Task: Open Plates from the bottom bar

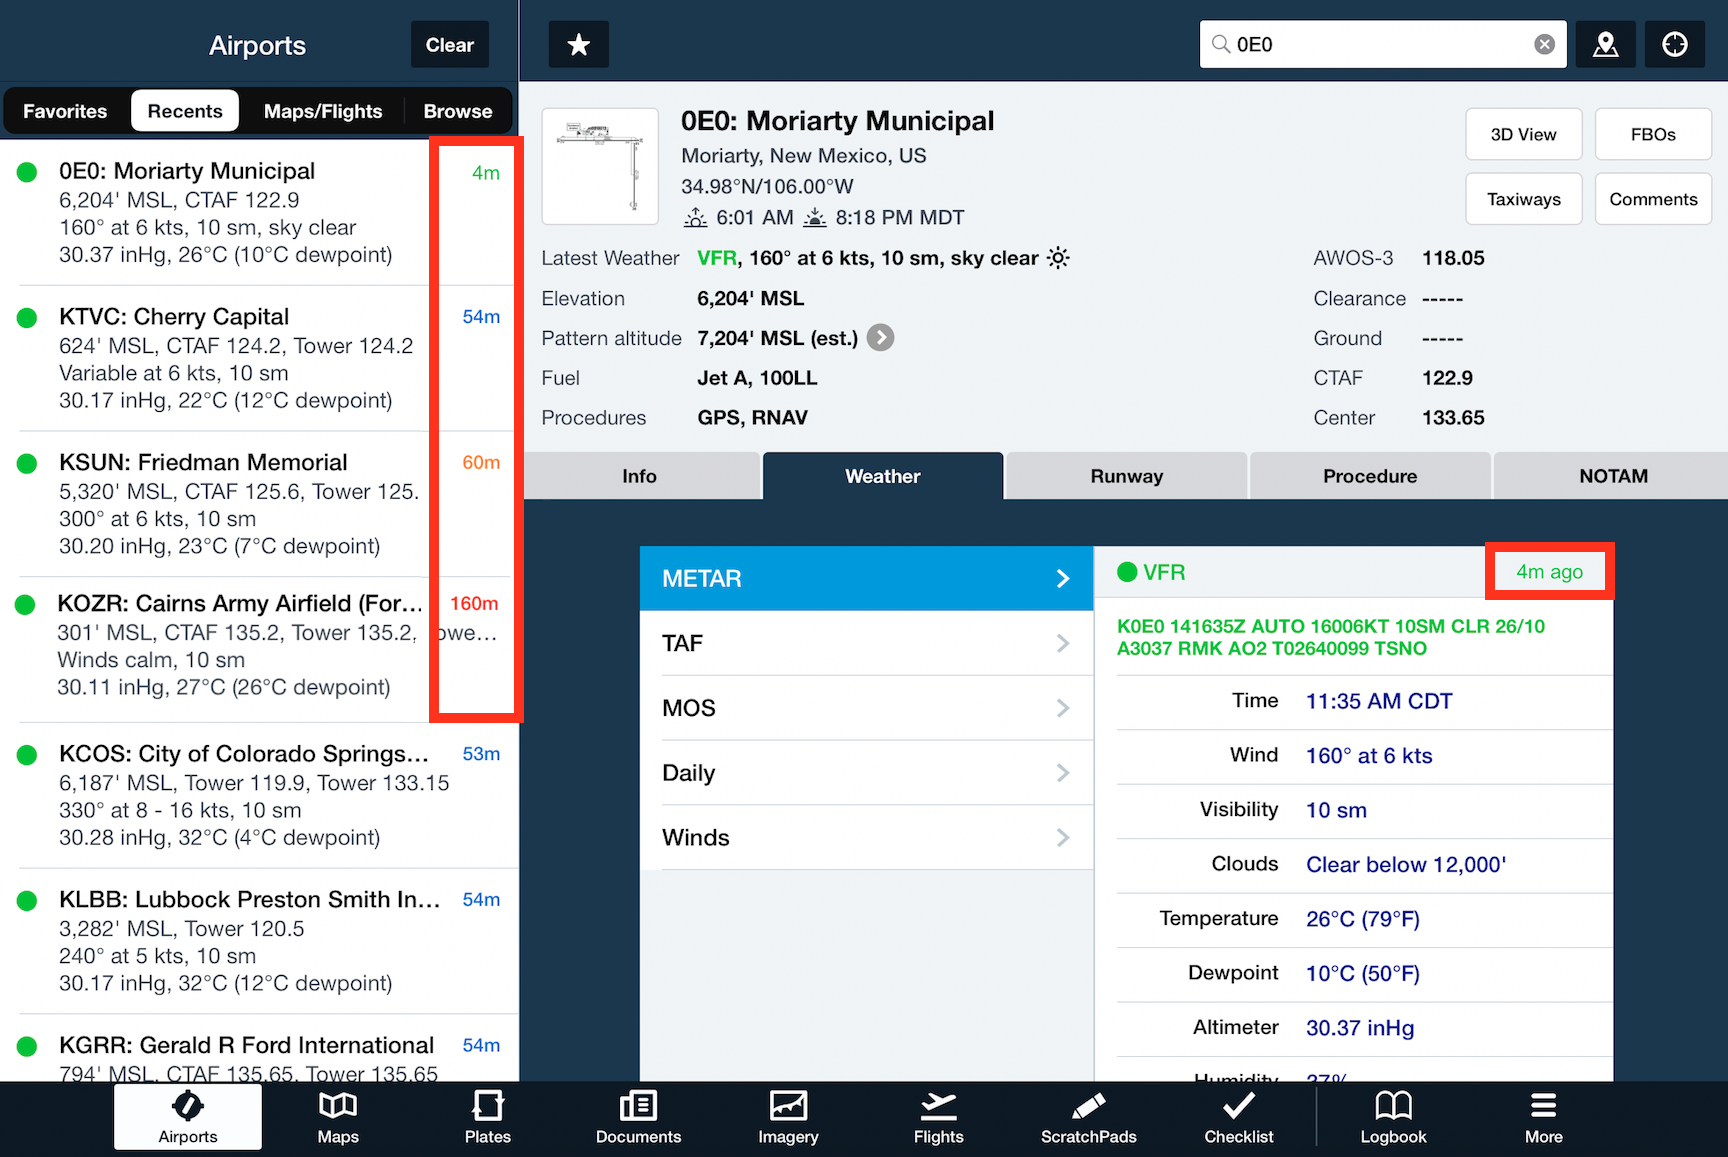Action: click(x=487, y=1117)
